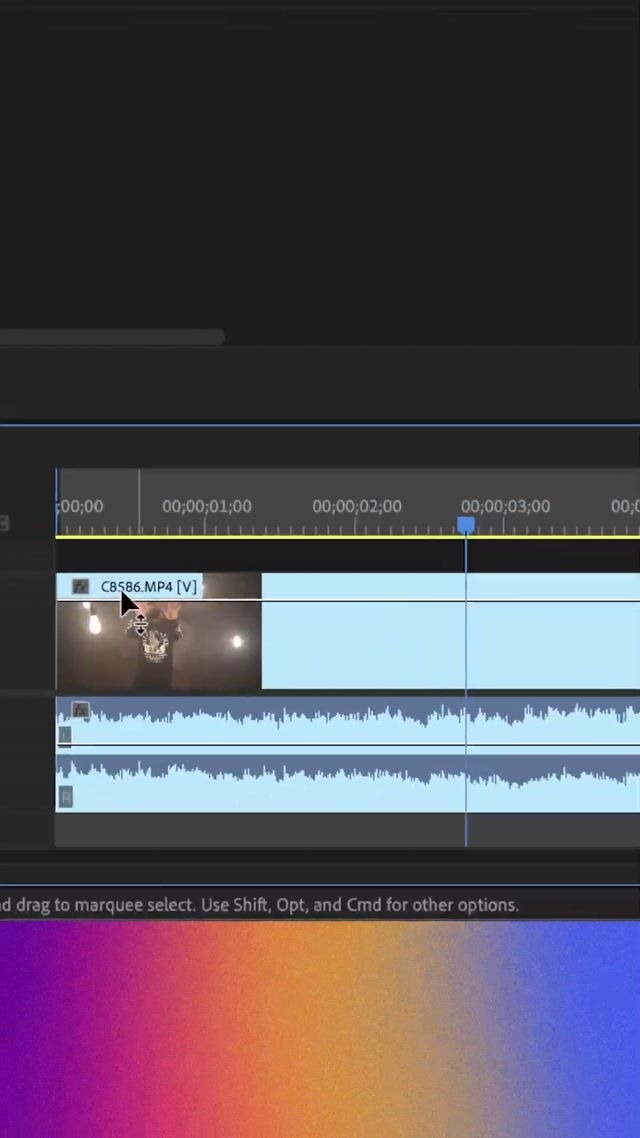Click the empty dark track above the video clip

click(x=300, y=557)
